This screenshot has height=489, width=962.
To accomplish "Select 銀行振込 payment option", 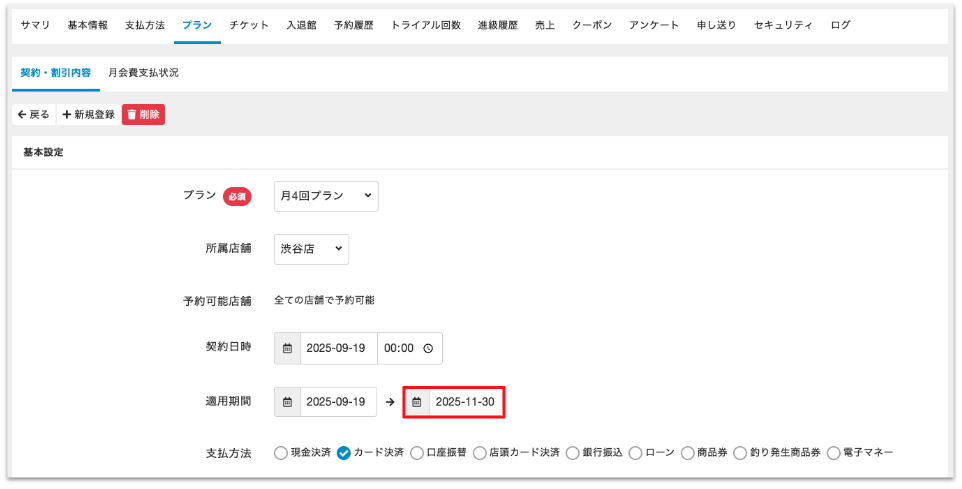I will (x=573, y=453).
